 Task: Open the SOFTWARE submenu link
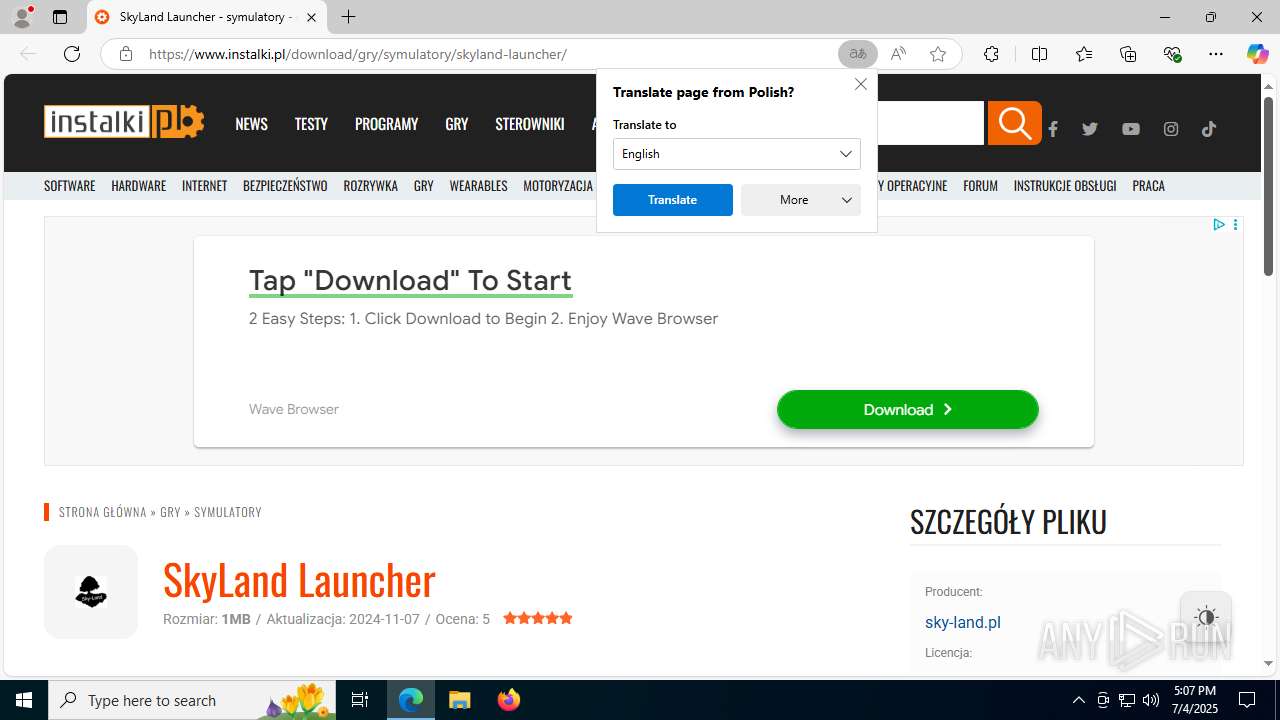(70, 186)
